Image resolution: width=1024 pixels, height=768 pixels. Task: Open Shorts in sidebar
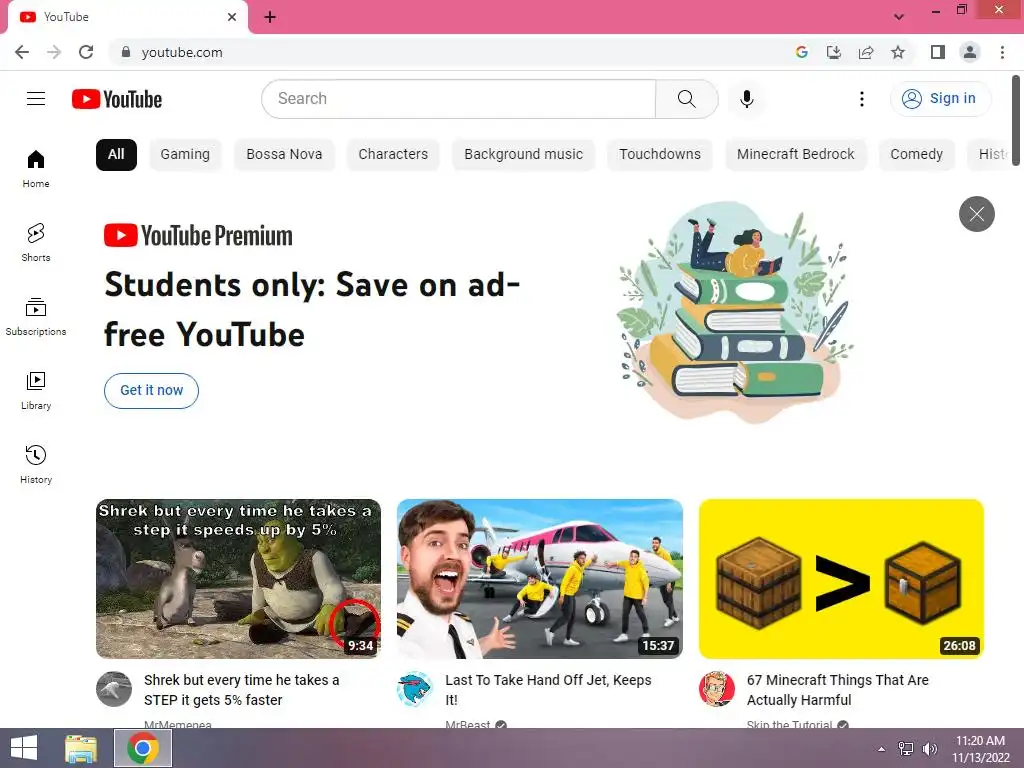coord(36,242)
